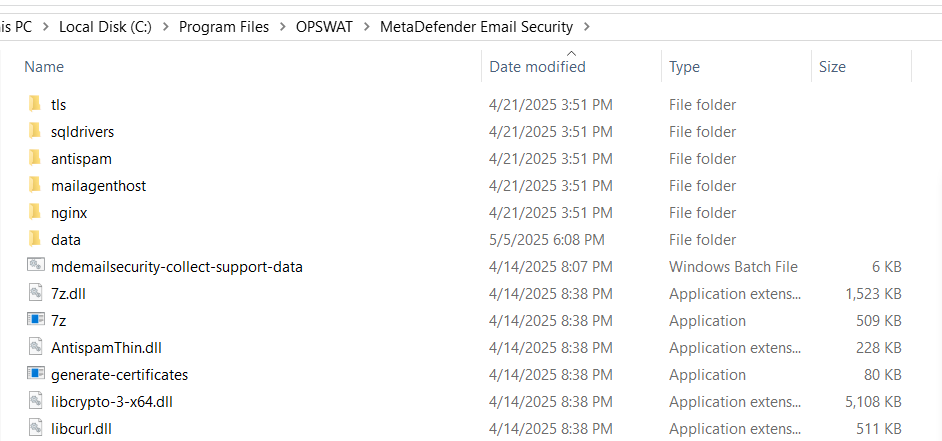Go to OPSWAT in address bar

click(325, 27)
